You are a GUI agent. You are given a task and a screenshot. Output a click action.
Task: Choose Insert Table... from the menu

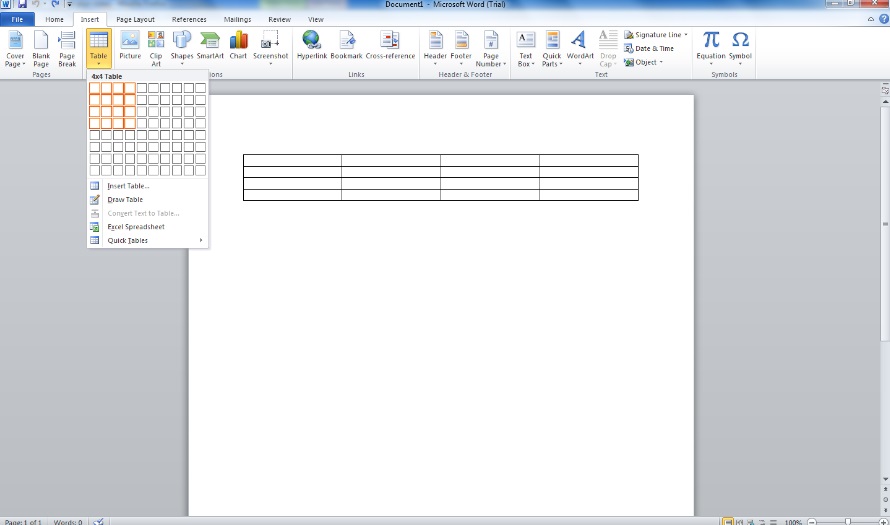128,186
